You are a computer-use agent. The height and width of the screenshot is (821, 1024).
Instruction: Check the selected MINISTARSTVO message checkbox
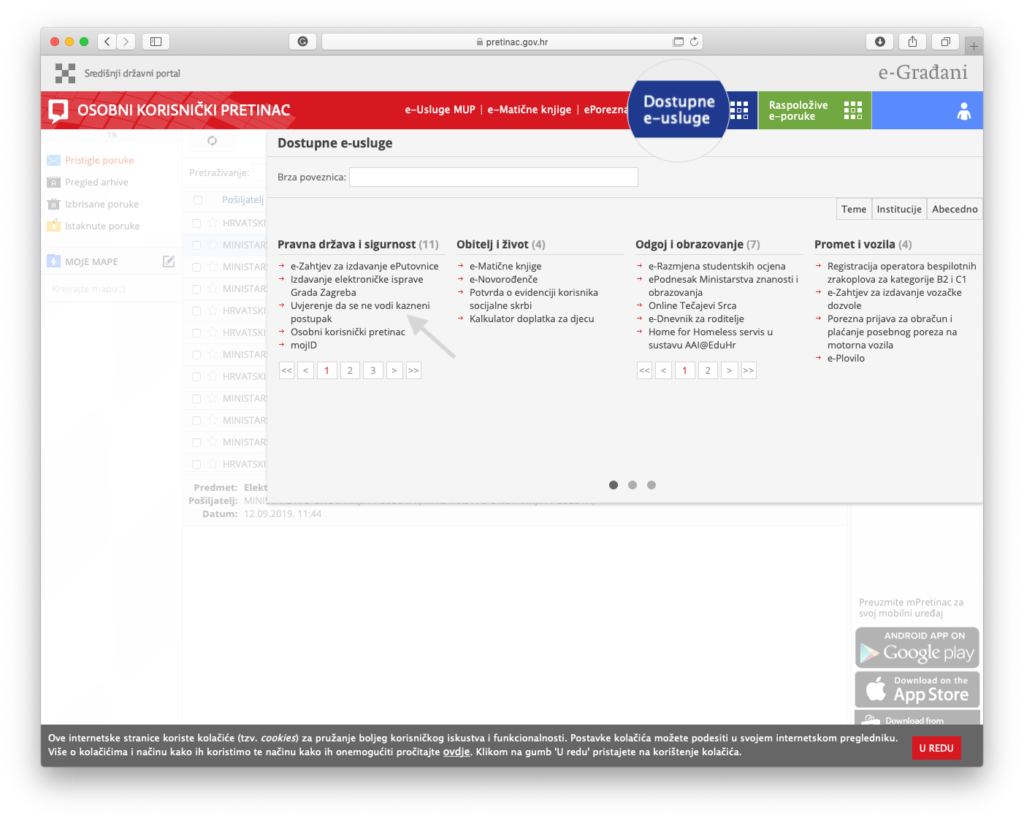point(196,244)
